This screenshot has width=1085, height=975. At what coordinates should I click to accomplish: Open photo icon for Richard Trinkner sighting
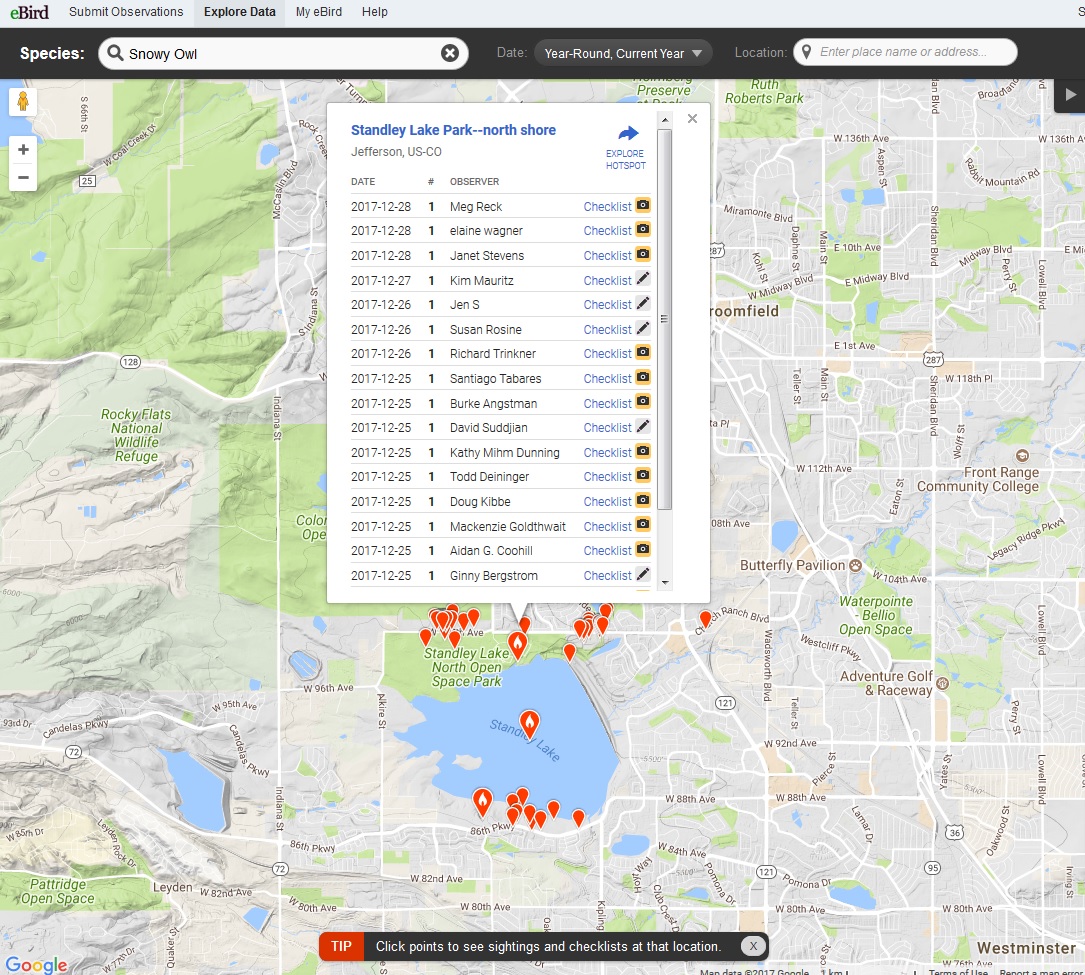point(643,352)
